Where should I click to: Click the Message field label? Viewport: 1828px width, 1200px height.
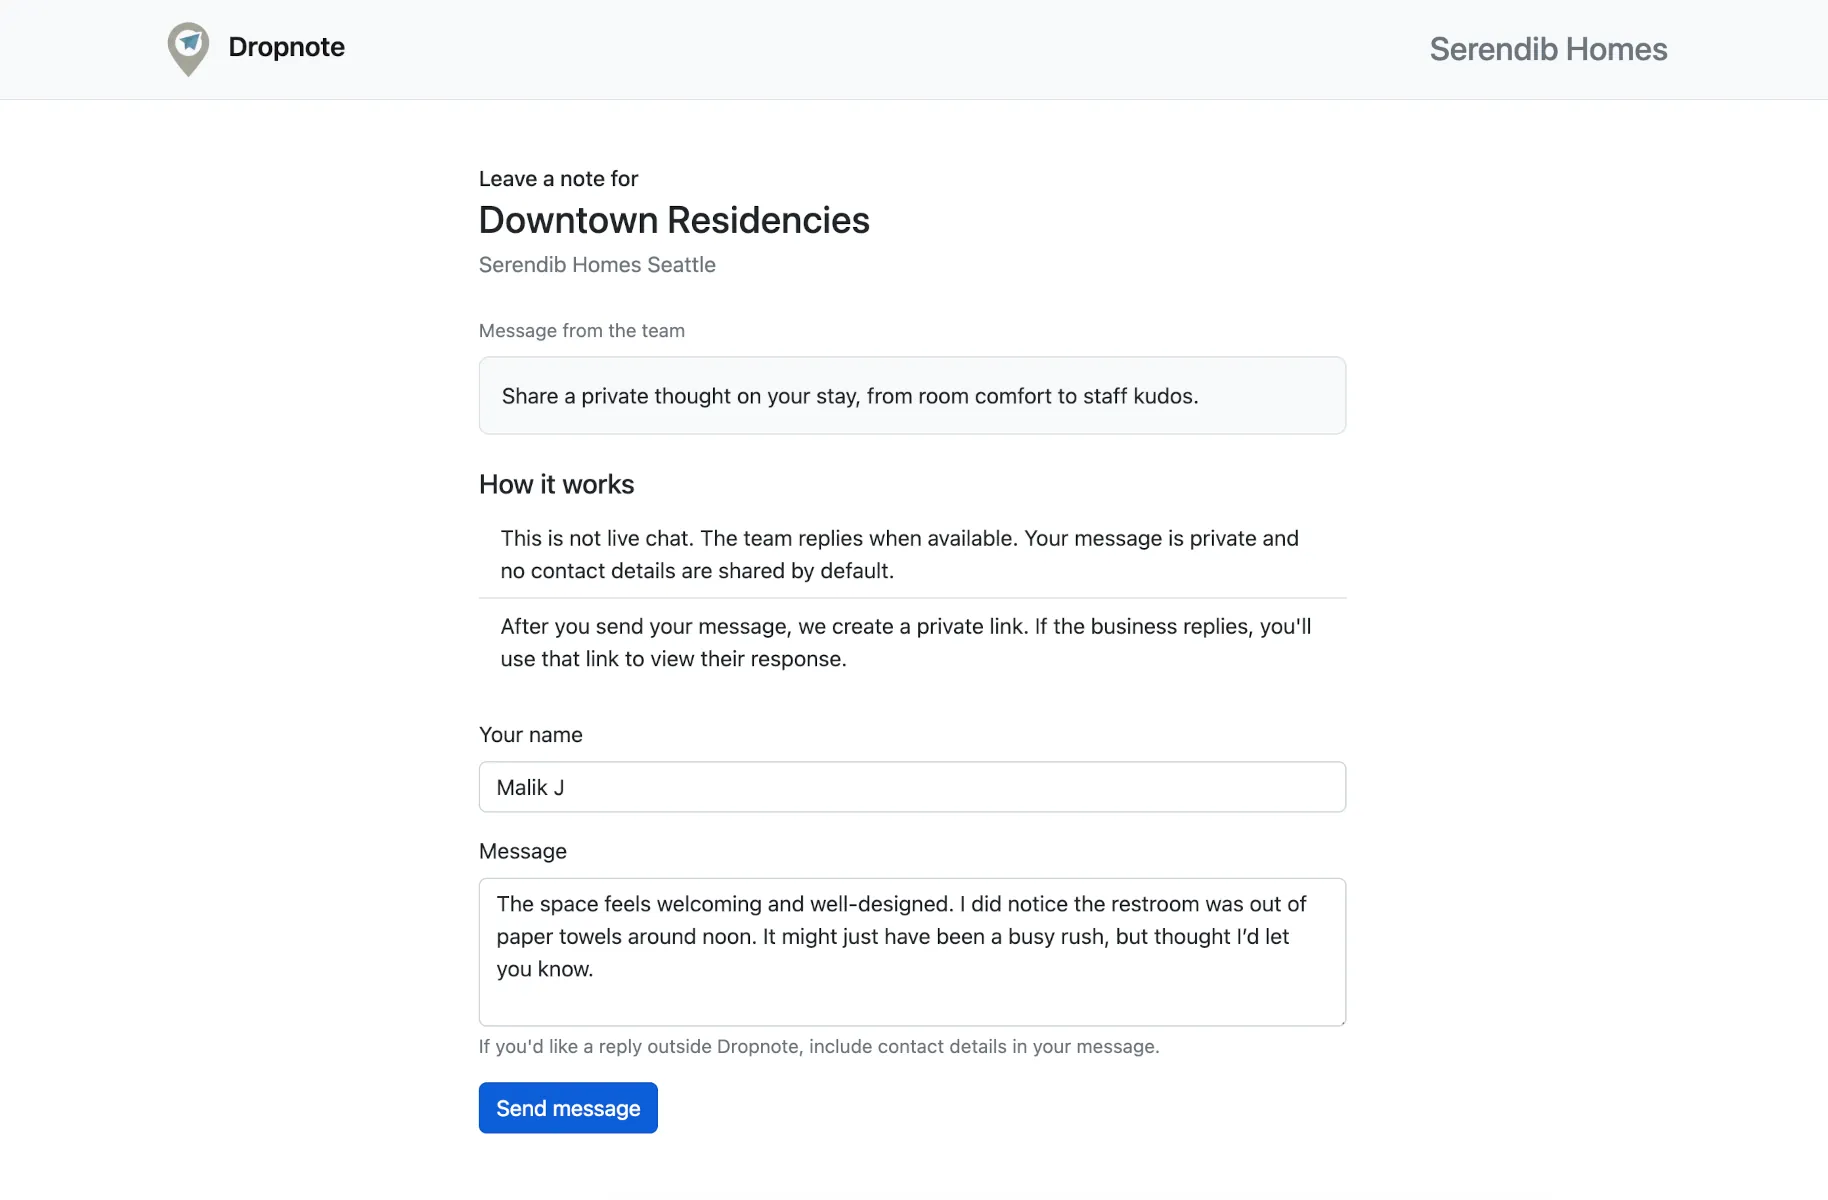coord(522,851)
